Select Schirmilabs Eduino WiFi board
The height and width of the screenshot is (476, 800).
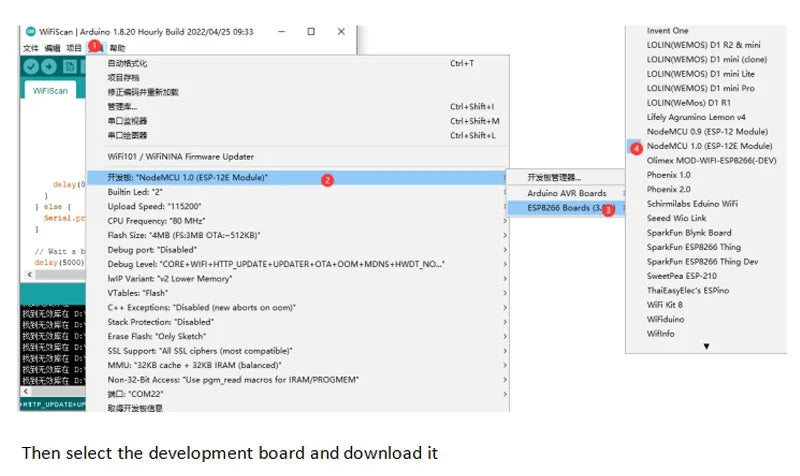(706, 204)
